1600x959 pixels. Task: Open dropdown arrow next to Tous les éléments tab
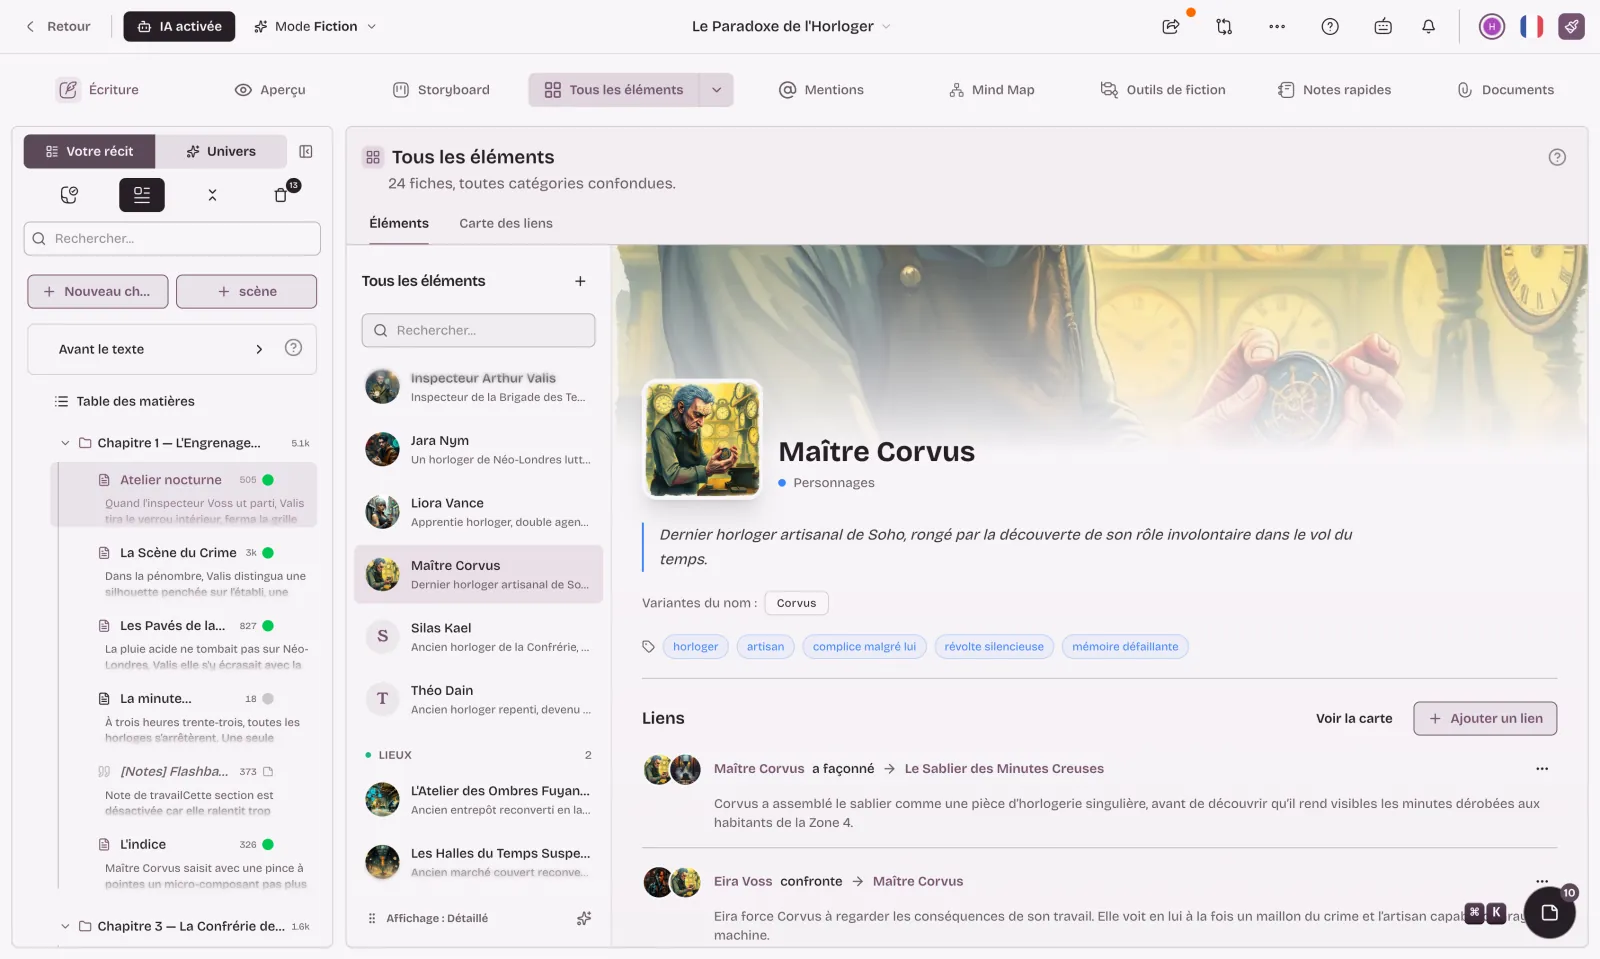(x=716, y=90)
